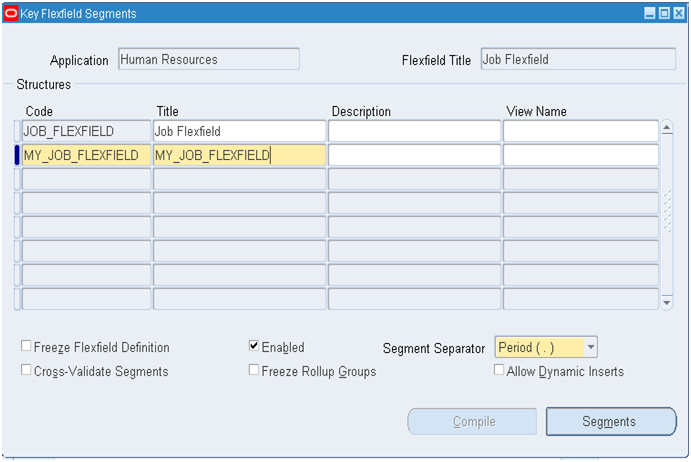Open the Segment Separator dropdown
Screen dimensions: 691x462
pyautogui.click(x=591, y=348)
